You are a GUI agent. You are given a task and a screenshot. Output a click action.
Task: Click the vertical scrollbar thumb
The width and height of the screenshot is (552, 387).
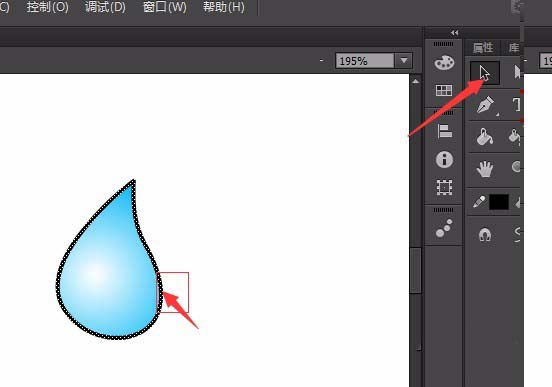click(416, 270)
